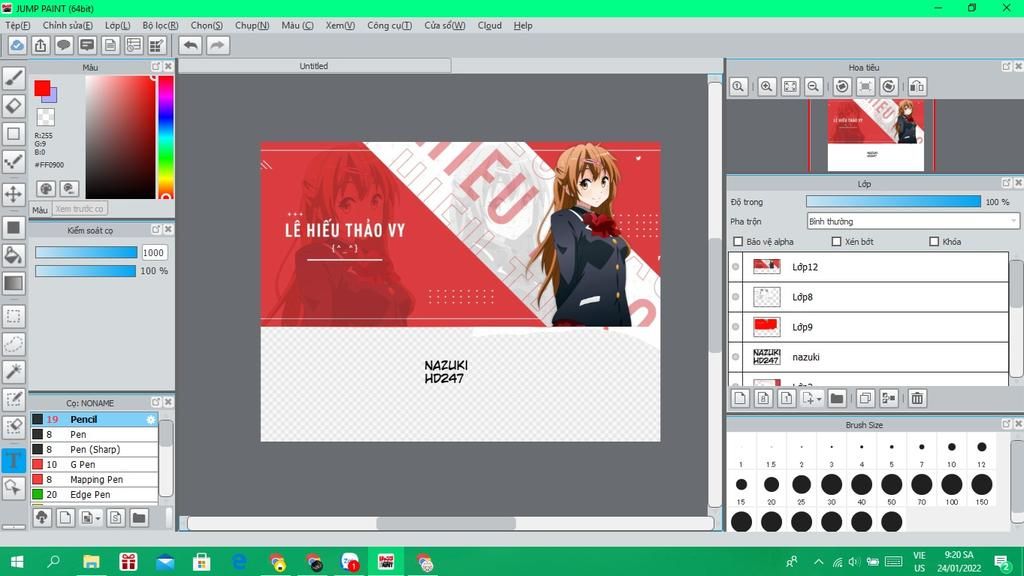
Task: Click the new layer page icon
Action: pos(740,398)
